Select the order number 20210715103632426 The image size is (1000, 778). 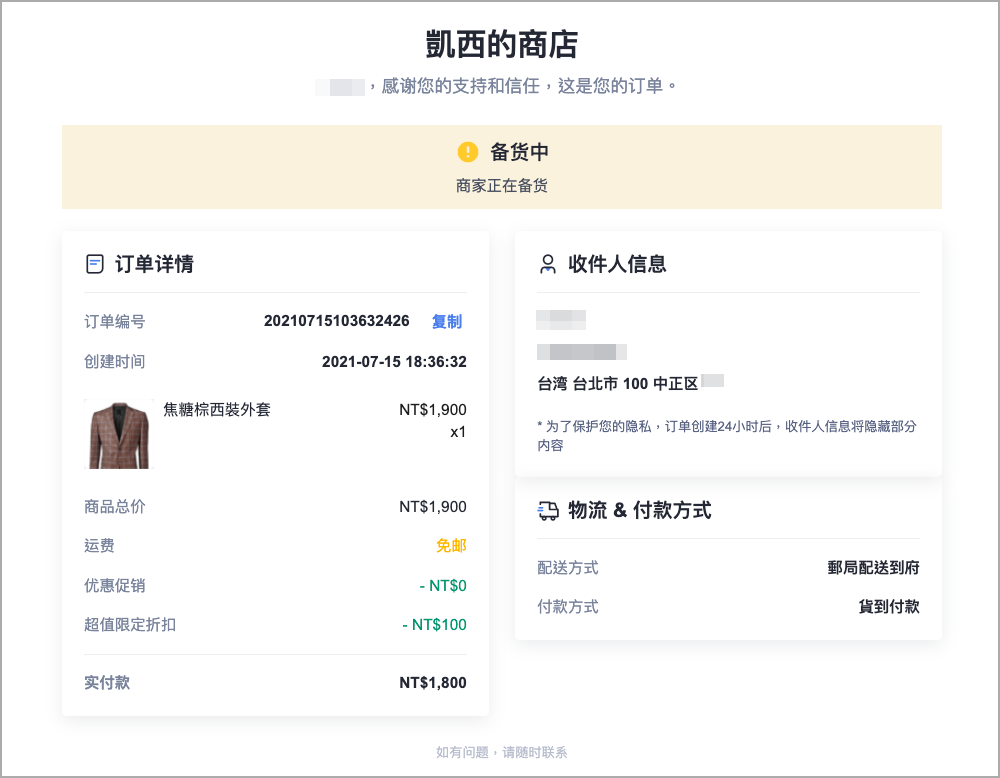coord(337,321)
